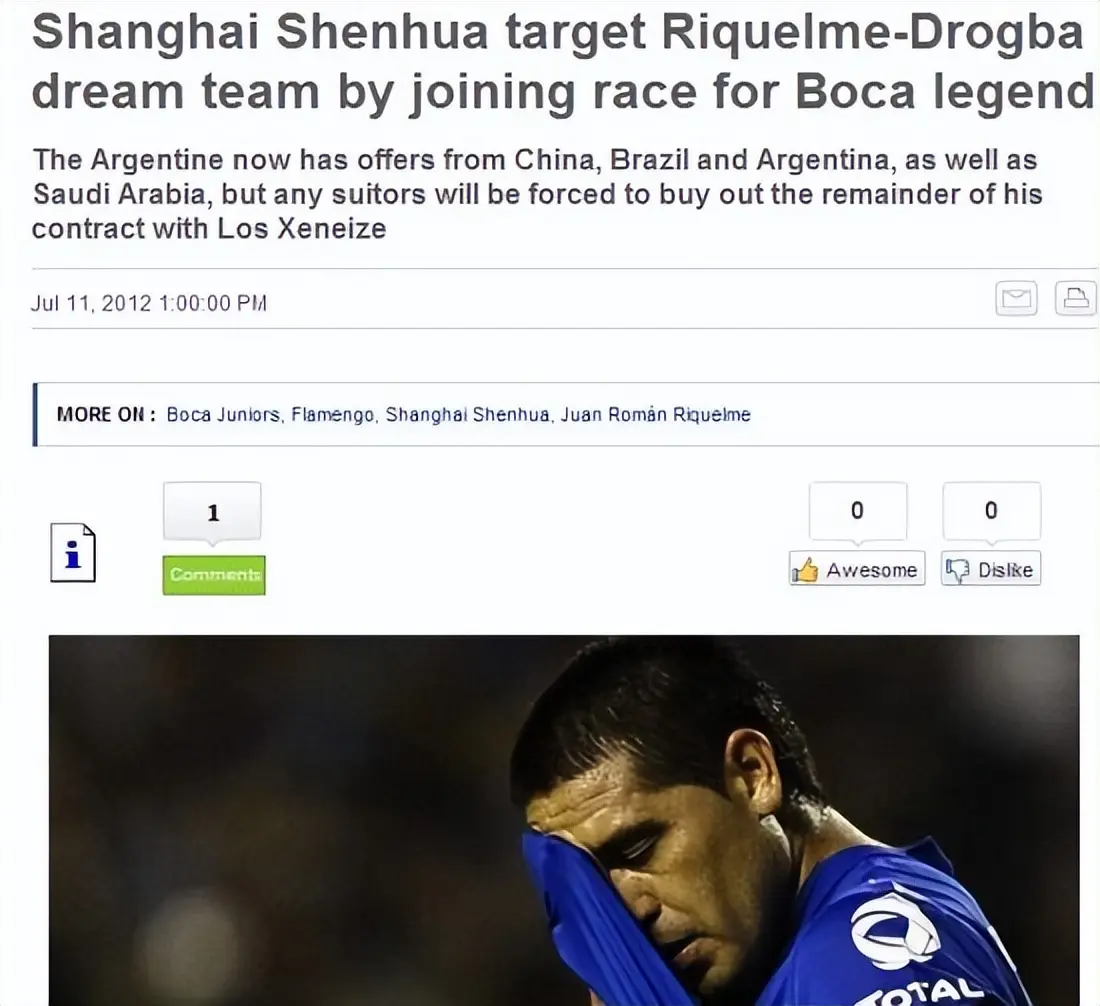
Task: Click the email article envelope icon
Action: click(1016, 299)
